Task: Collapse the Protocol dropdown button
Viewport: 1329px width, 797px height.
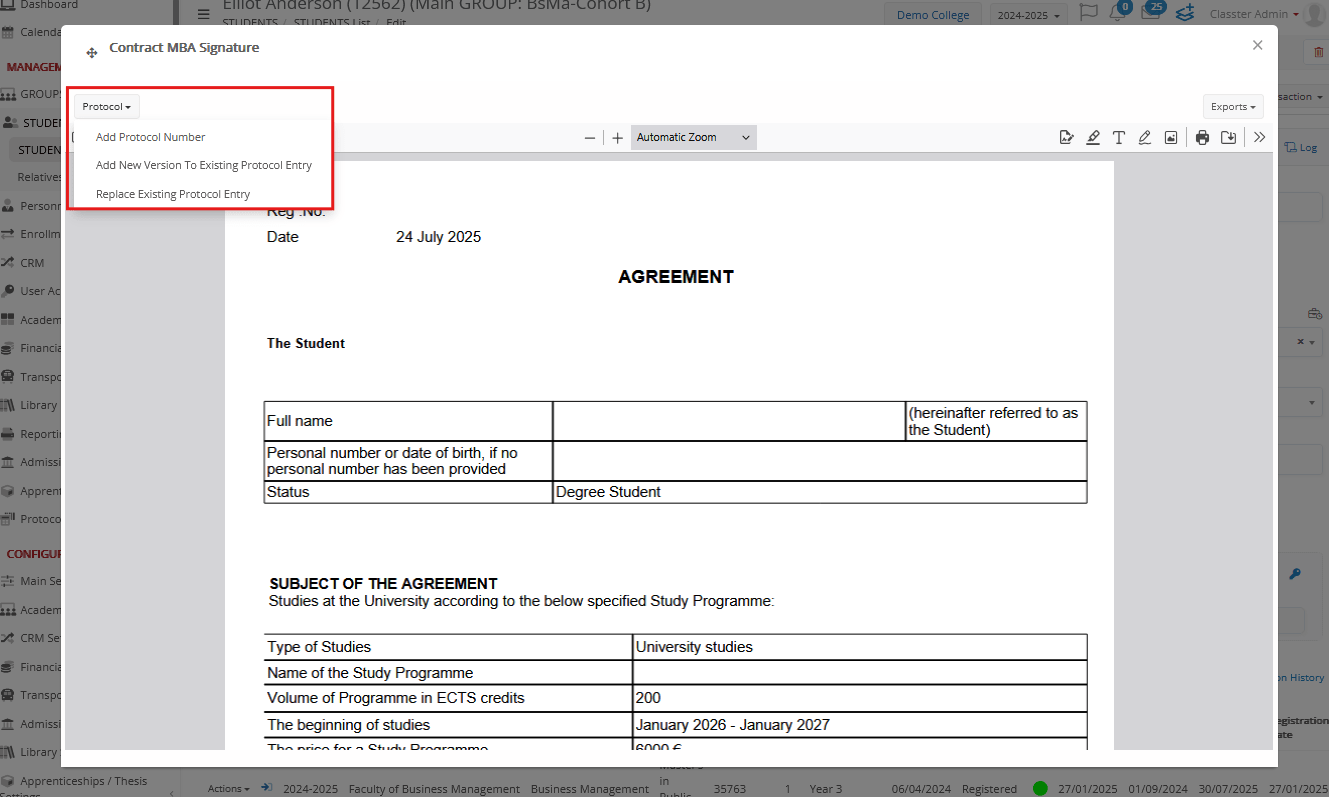Action: [x=106, y=106]
